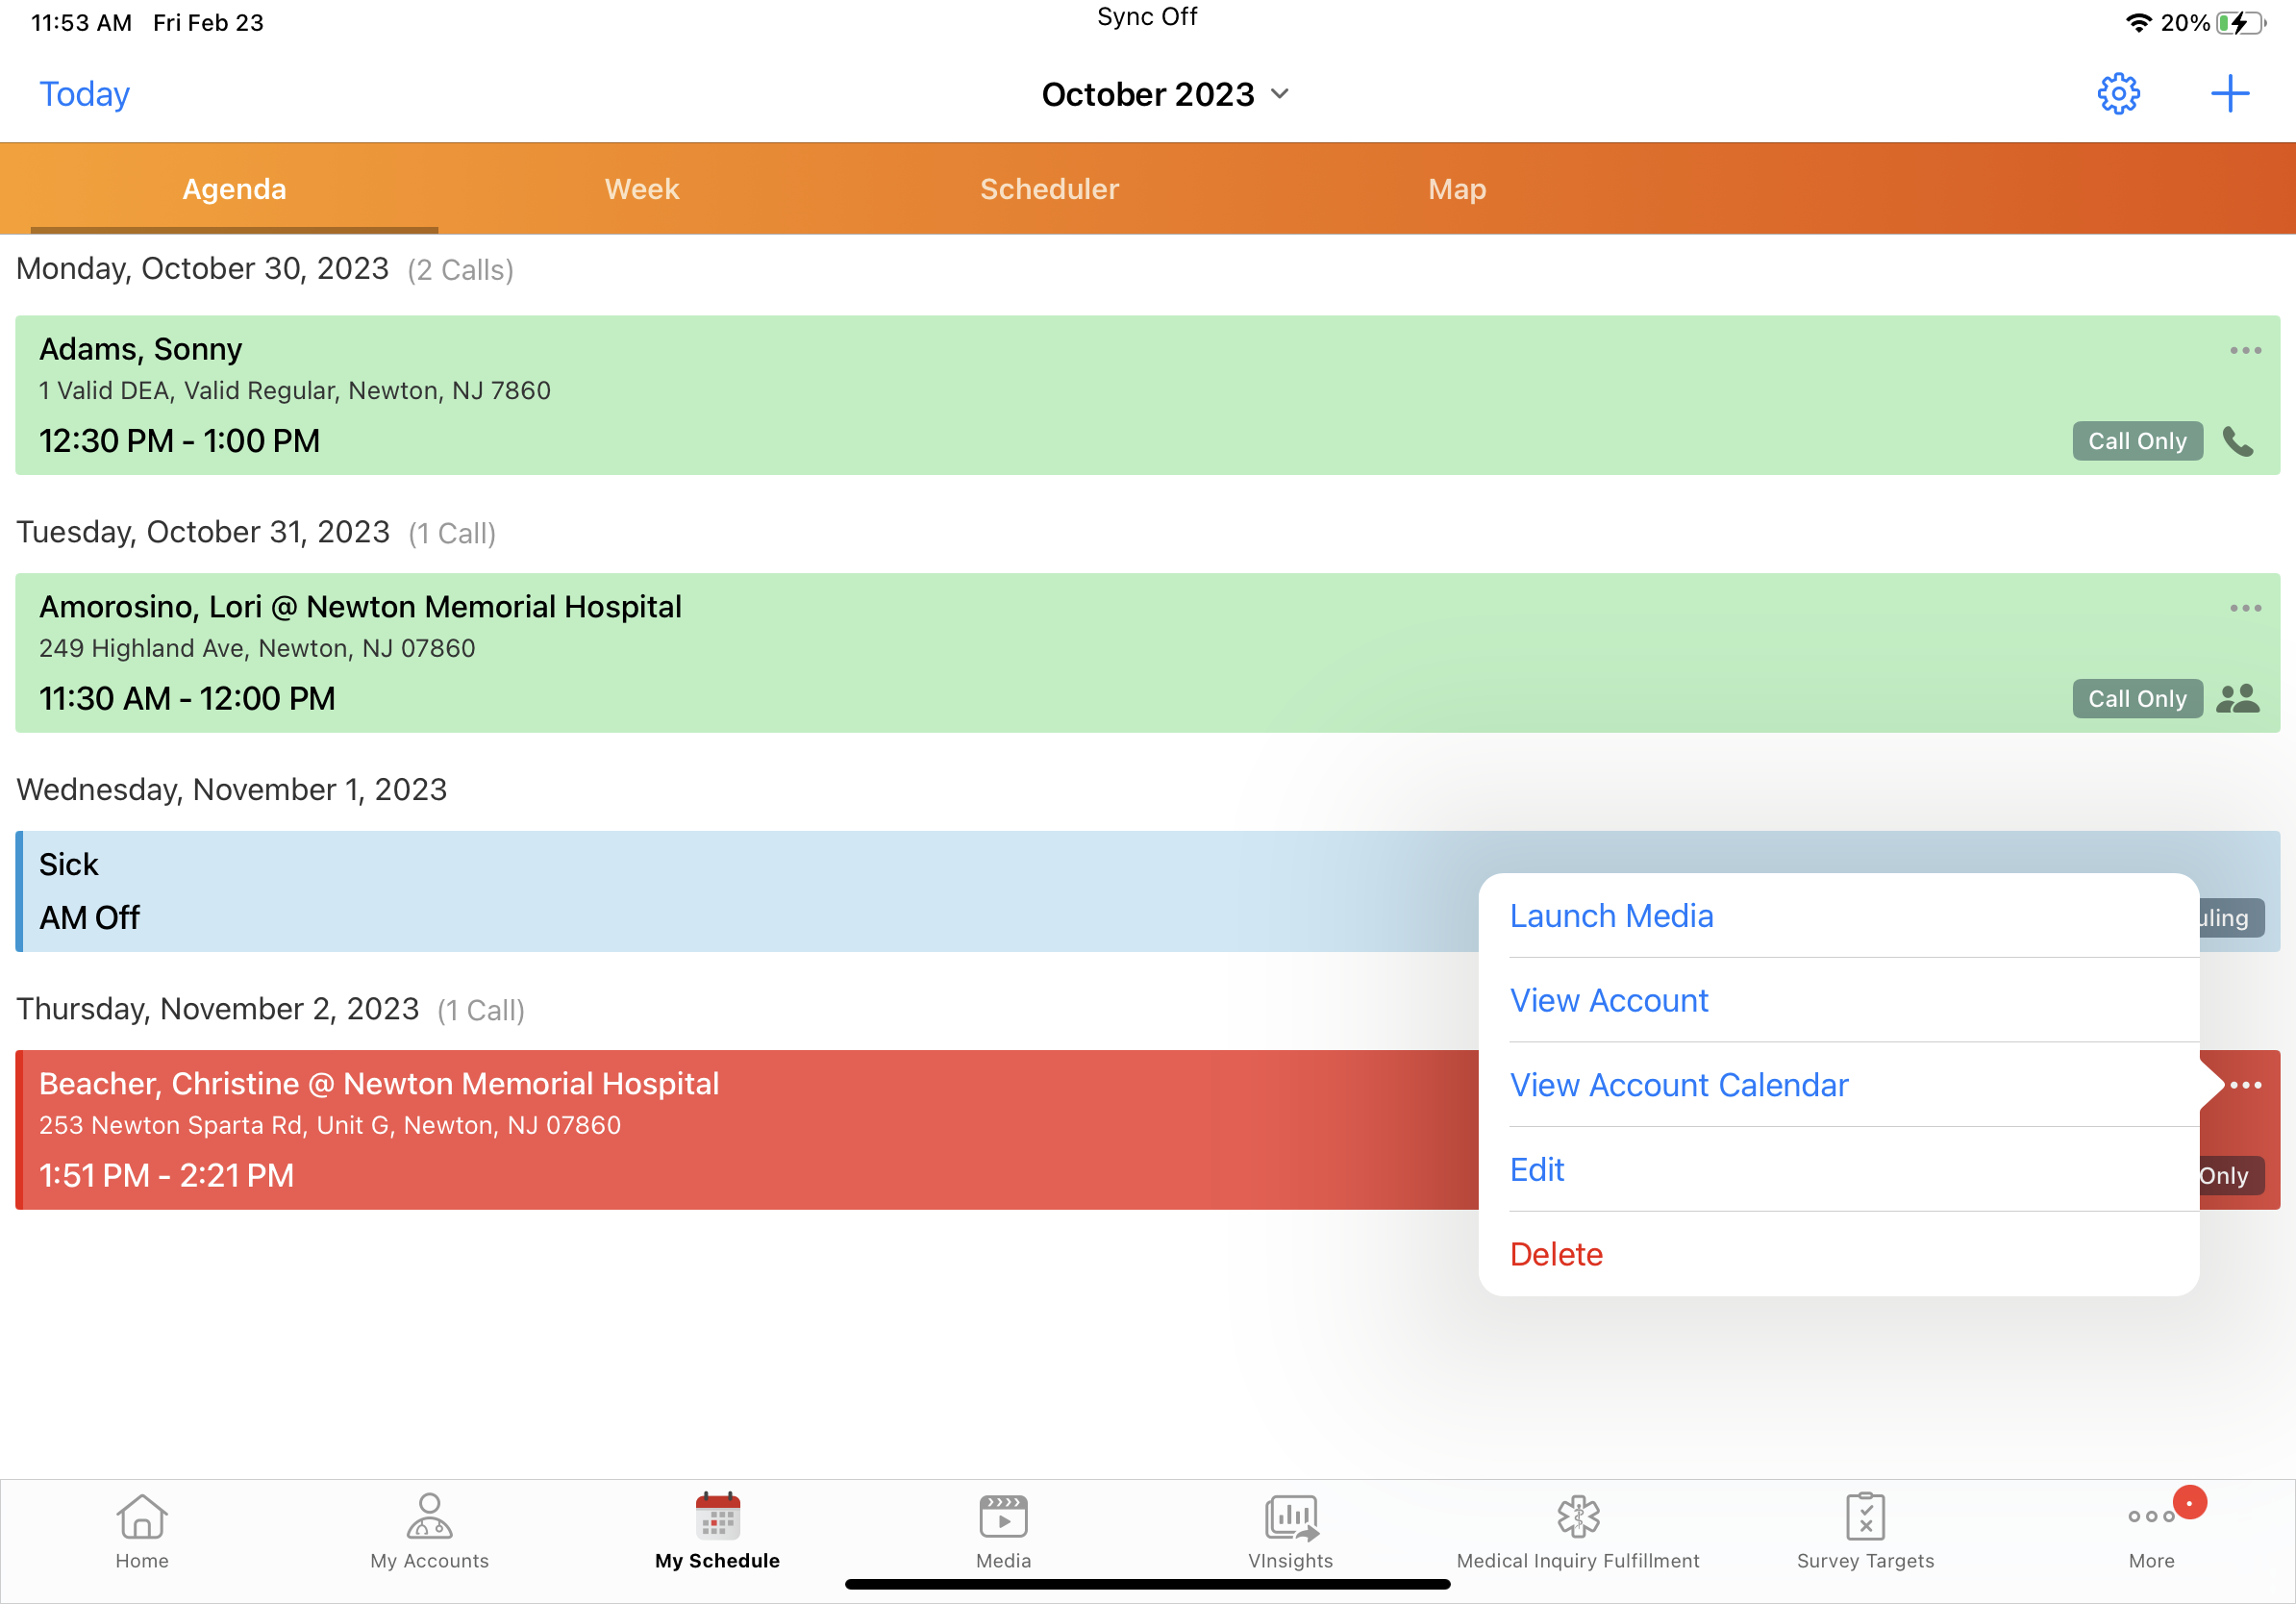The width and height of the screenshot is (2296, 1604).
Task: Open the settings gear icon
Action: [2117, 94]
